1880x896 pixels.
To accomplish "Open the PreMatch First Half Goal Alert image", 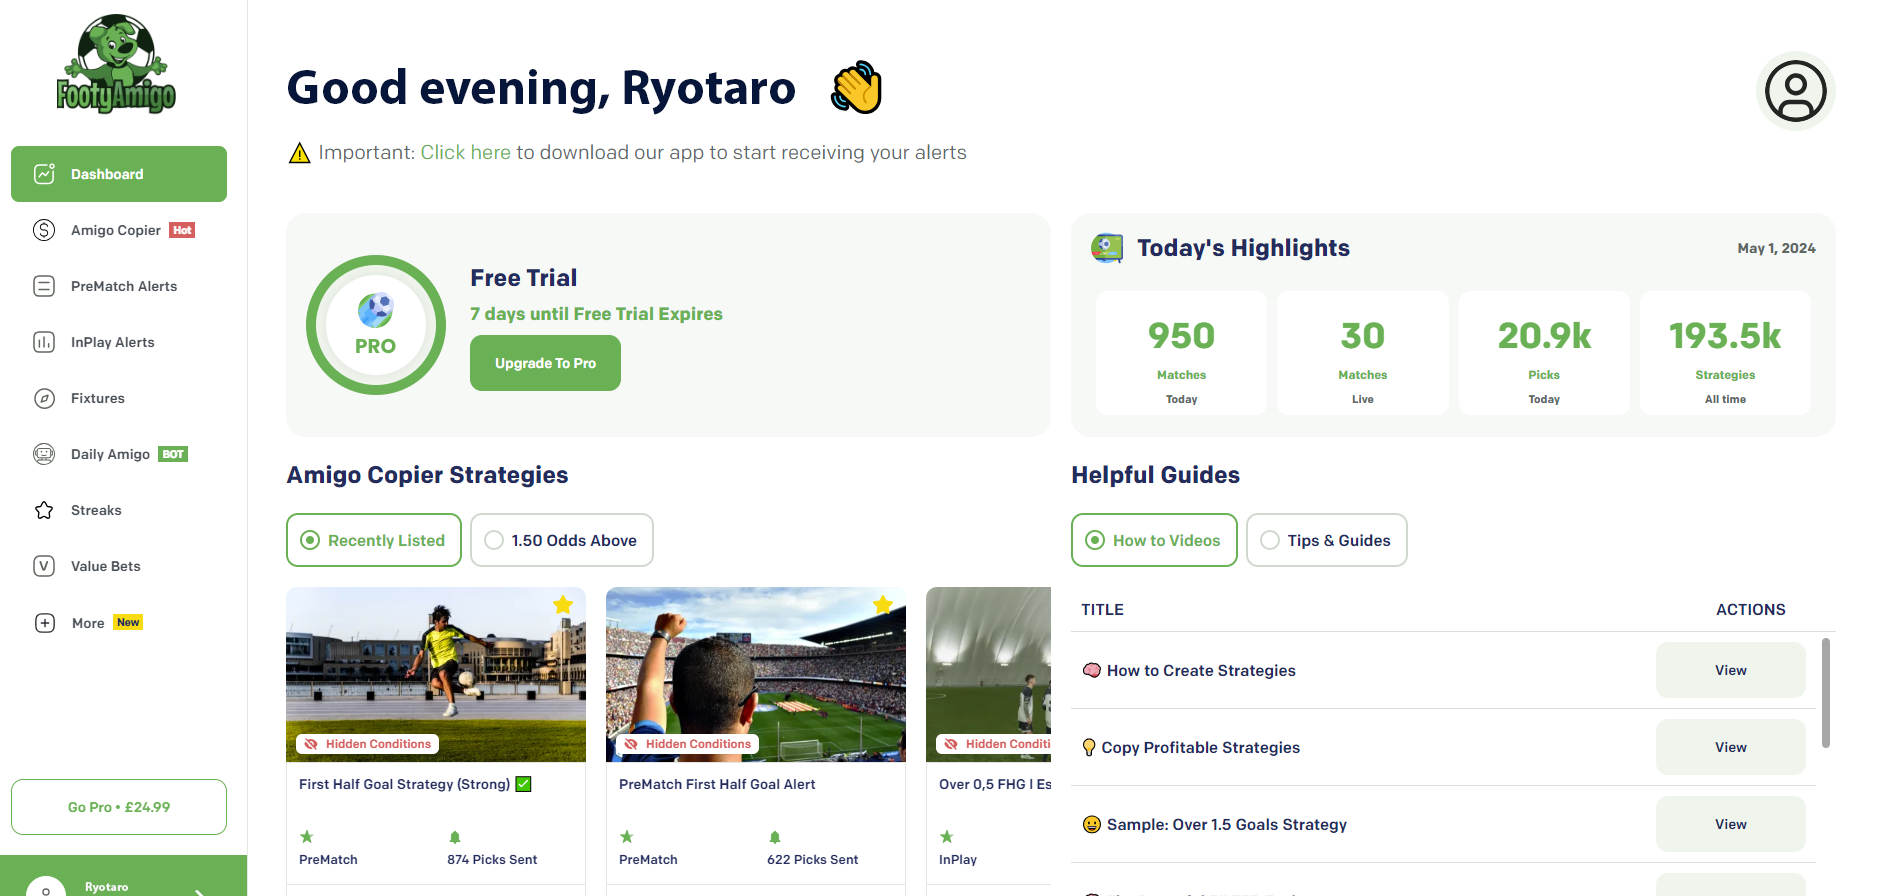I will click(x=756, y=674).
